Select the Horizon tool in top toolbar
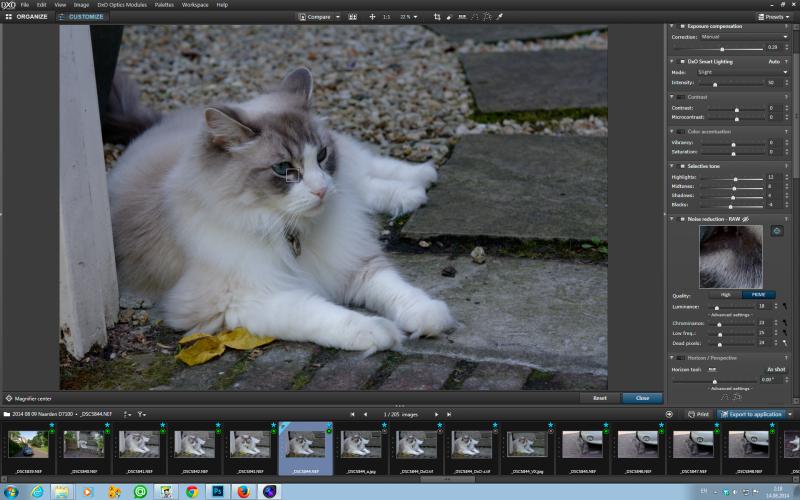Screen dimensions: 800x500 coord(462,17)
